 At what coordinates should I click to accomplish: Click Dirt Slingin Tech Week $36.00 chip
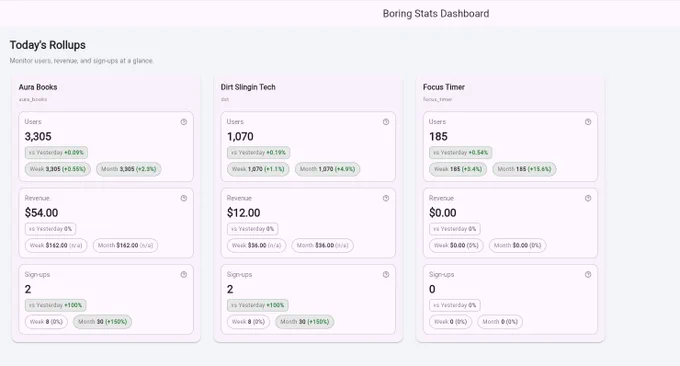pos(256,245)
